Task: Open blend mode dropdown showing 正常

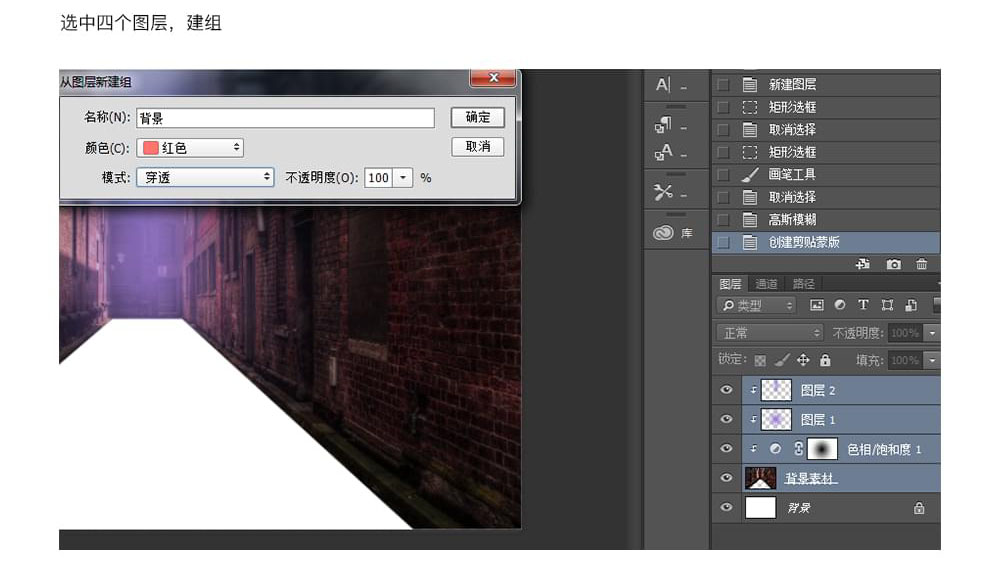Action: (770, 333)
